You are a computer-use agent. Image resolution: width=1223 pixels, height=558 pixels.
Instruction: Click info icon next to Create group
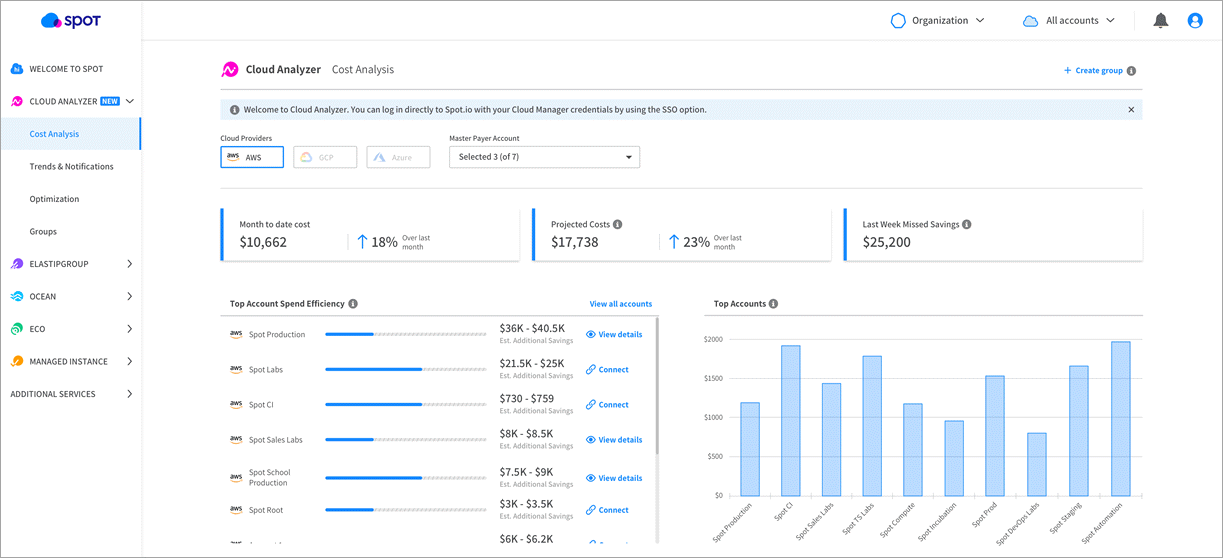click(1131, 71)
